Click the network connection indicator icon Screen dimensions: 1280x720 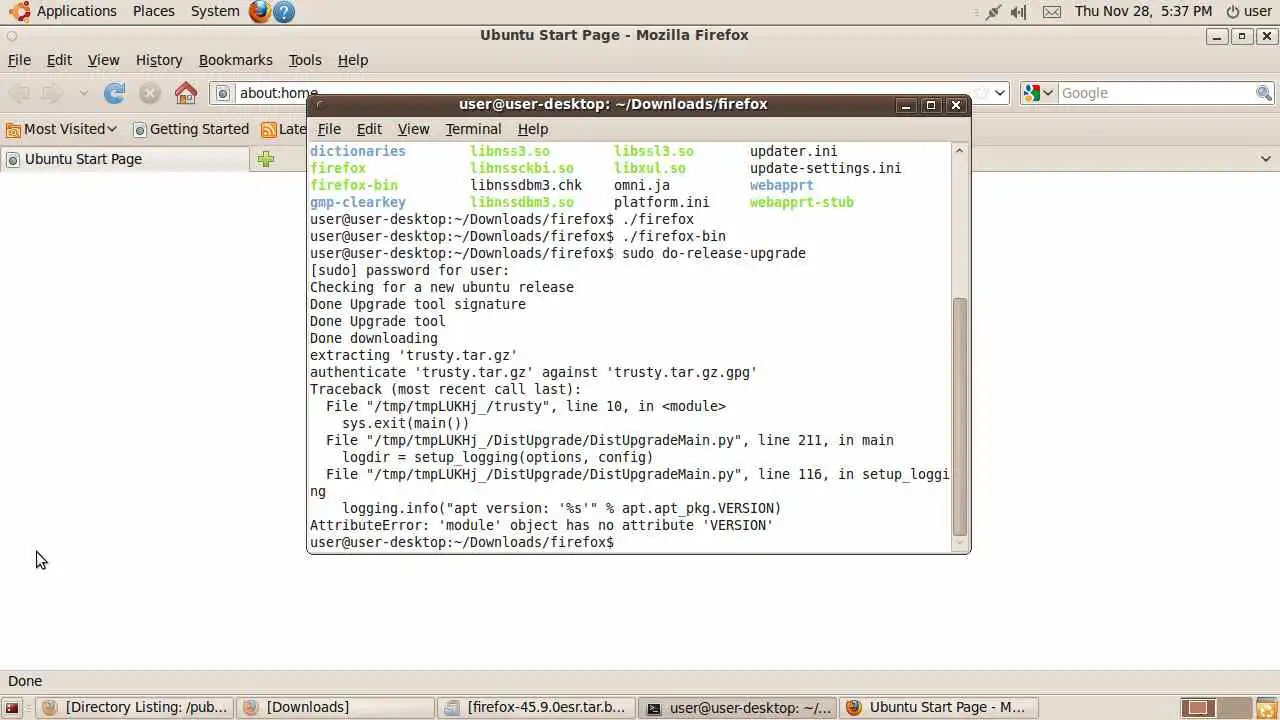coord(992,12)
